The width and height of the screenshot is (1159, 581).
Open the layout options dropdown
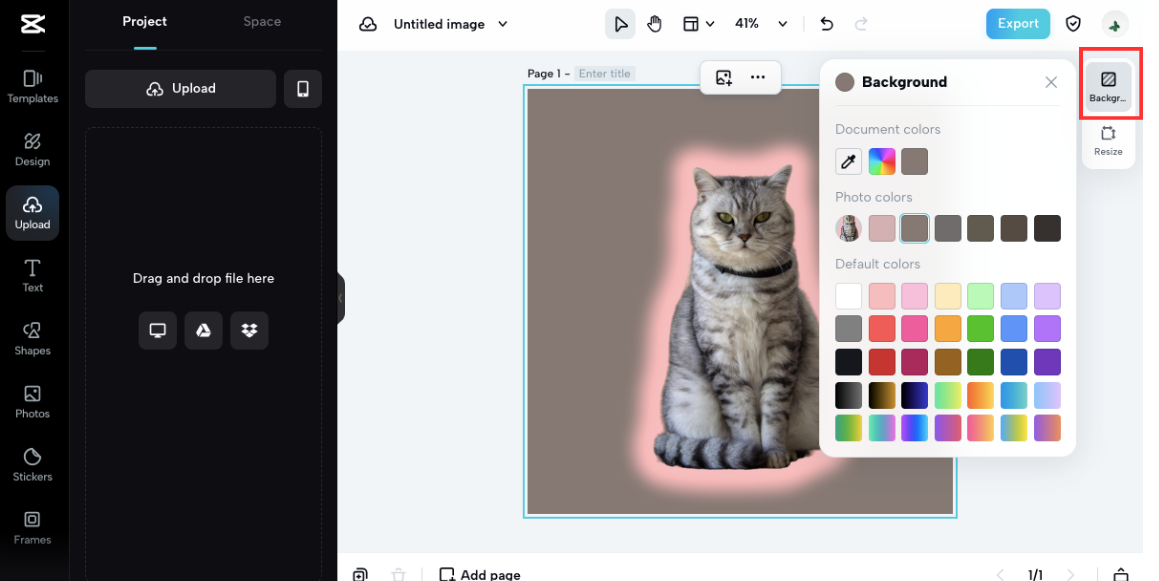click(698, 24)
